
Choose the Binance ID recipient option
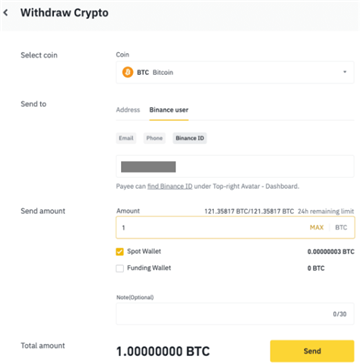[x=190, y=138]
